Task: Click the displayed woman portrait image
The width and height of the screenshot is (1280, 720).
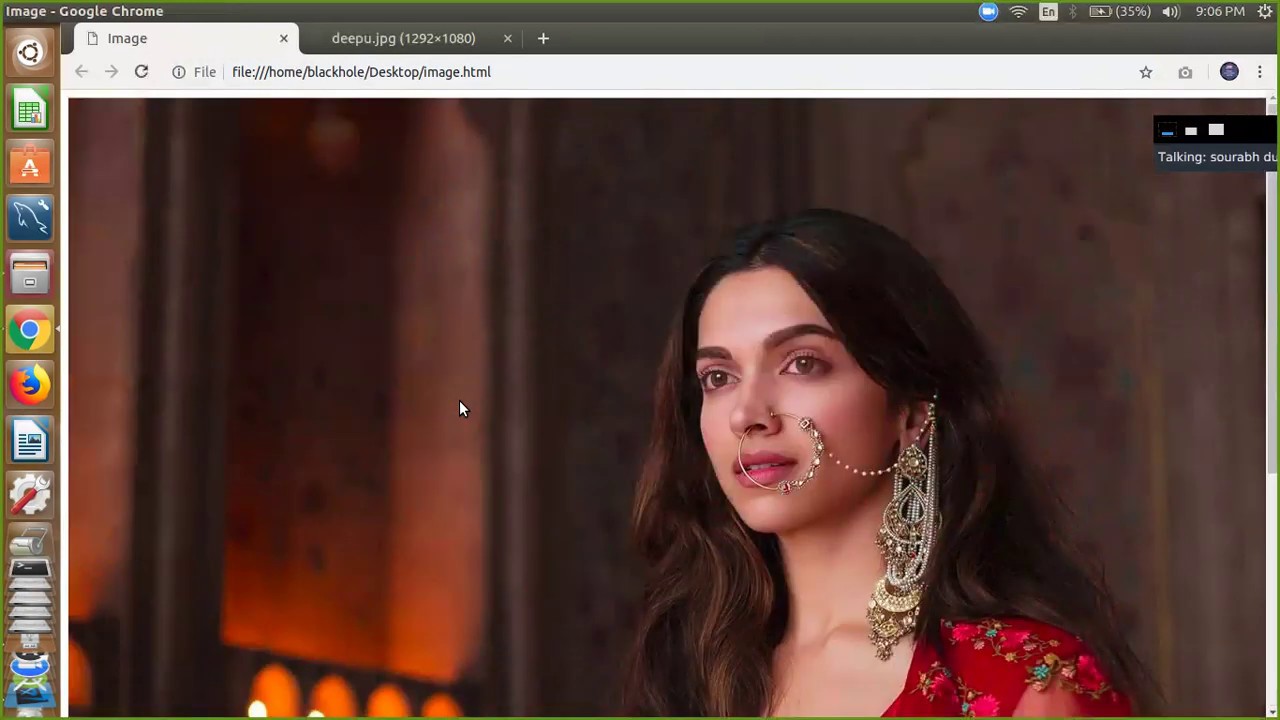Action: 667,407
